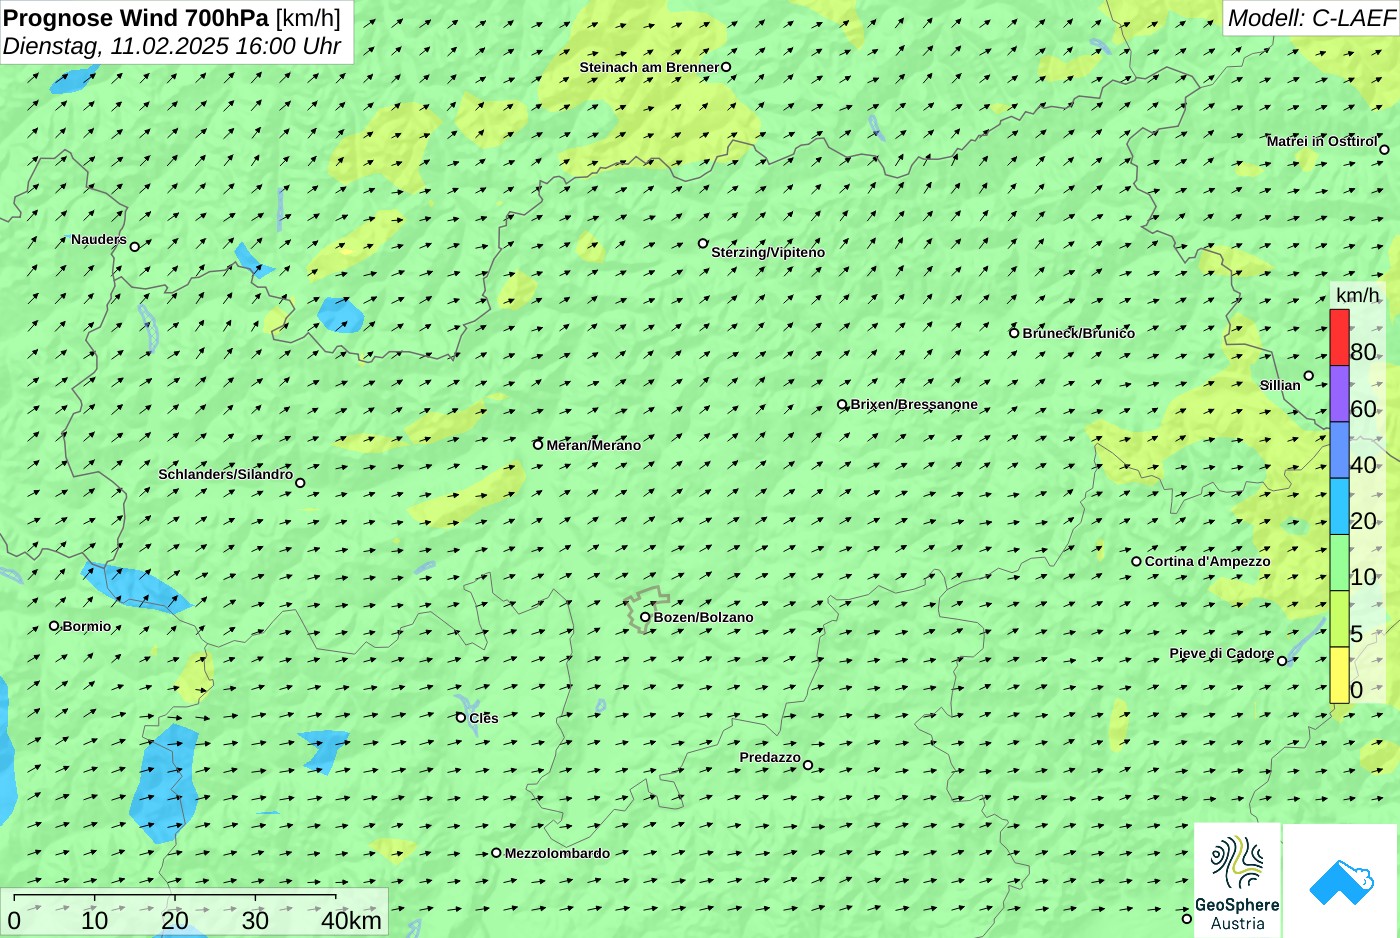Click the 'Cles' label

pos(484,718)
